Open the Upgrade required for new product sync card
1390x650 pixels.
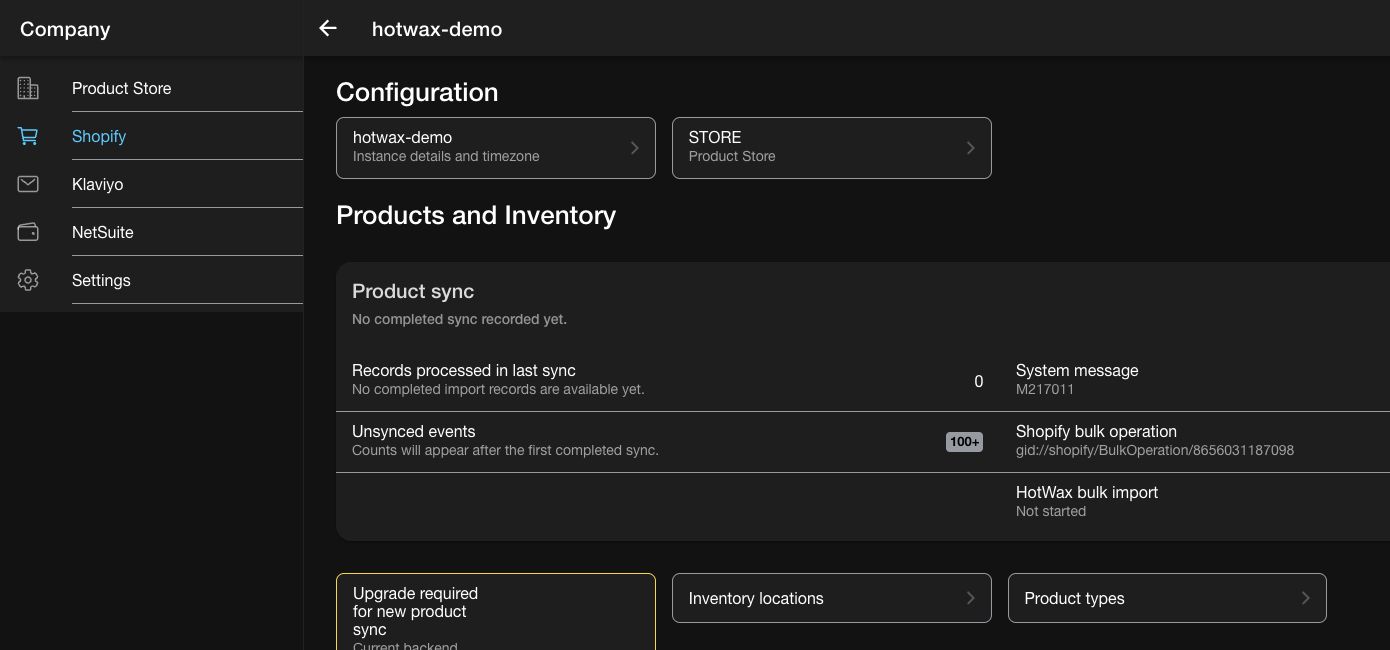[x=496, y=612]
